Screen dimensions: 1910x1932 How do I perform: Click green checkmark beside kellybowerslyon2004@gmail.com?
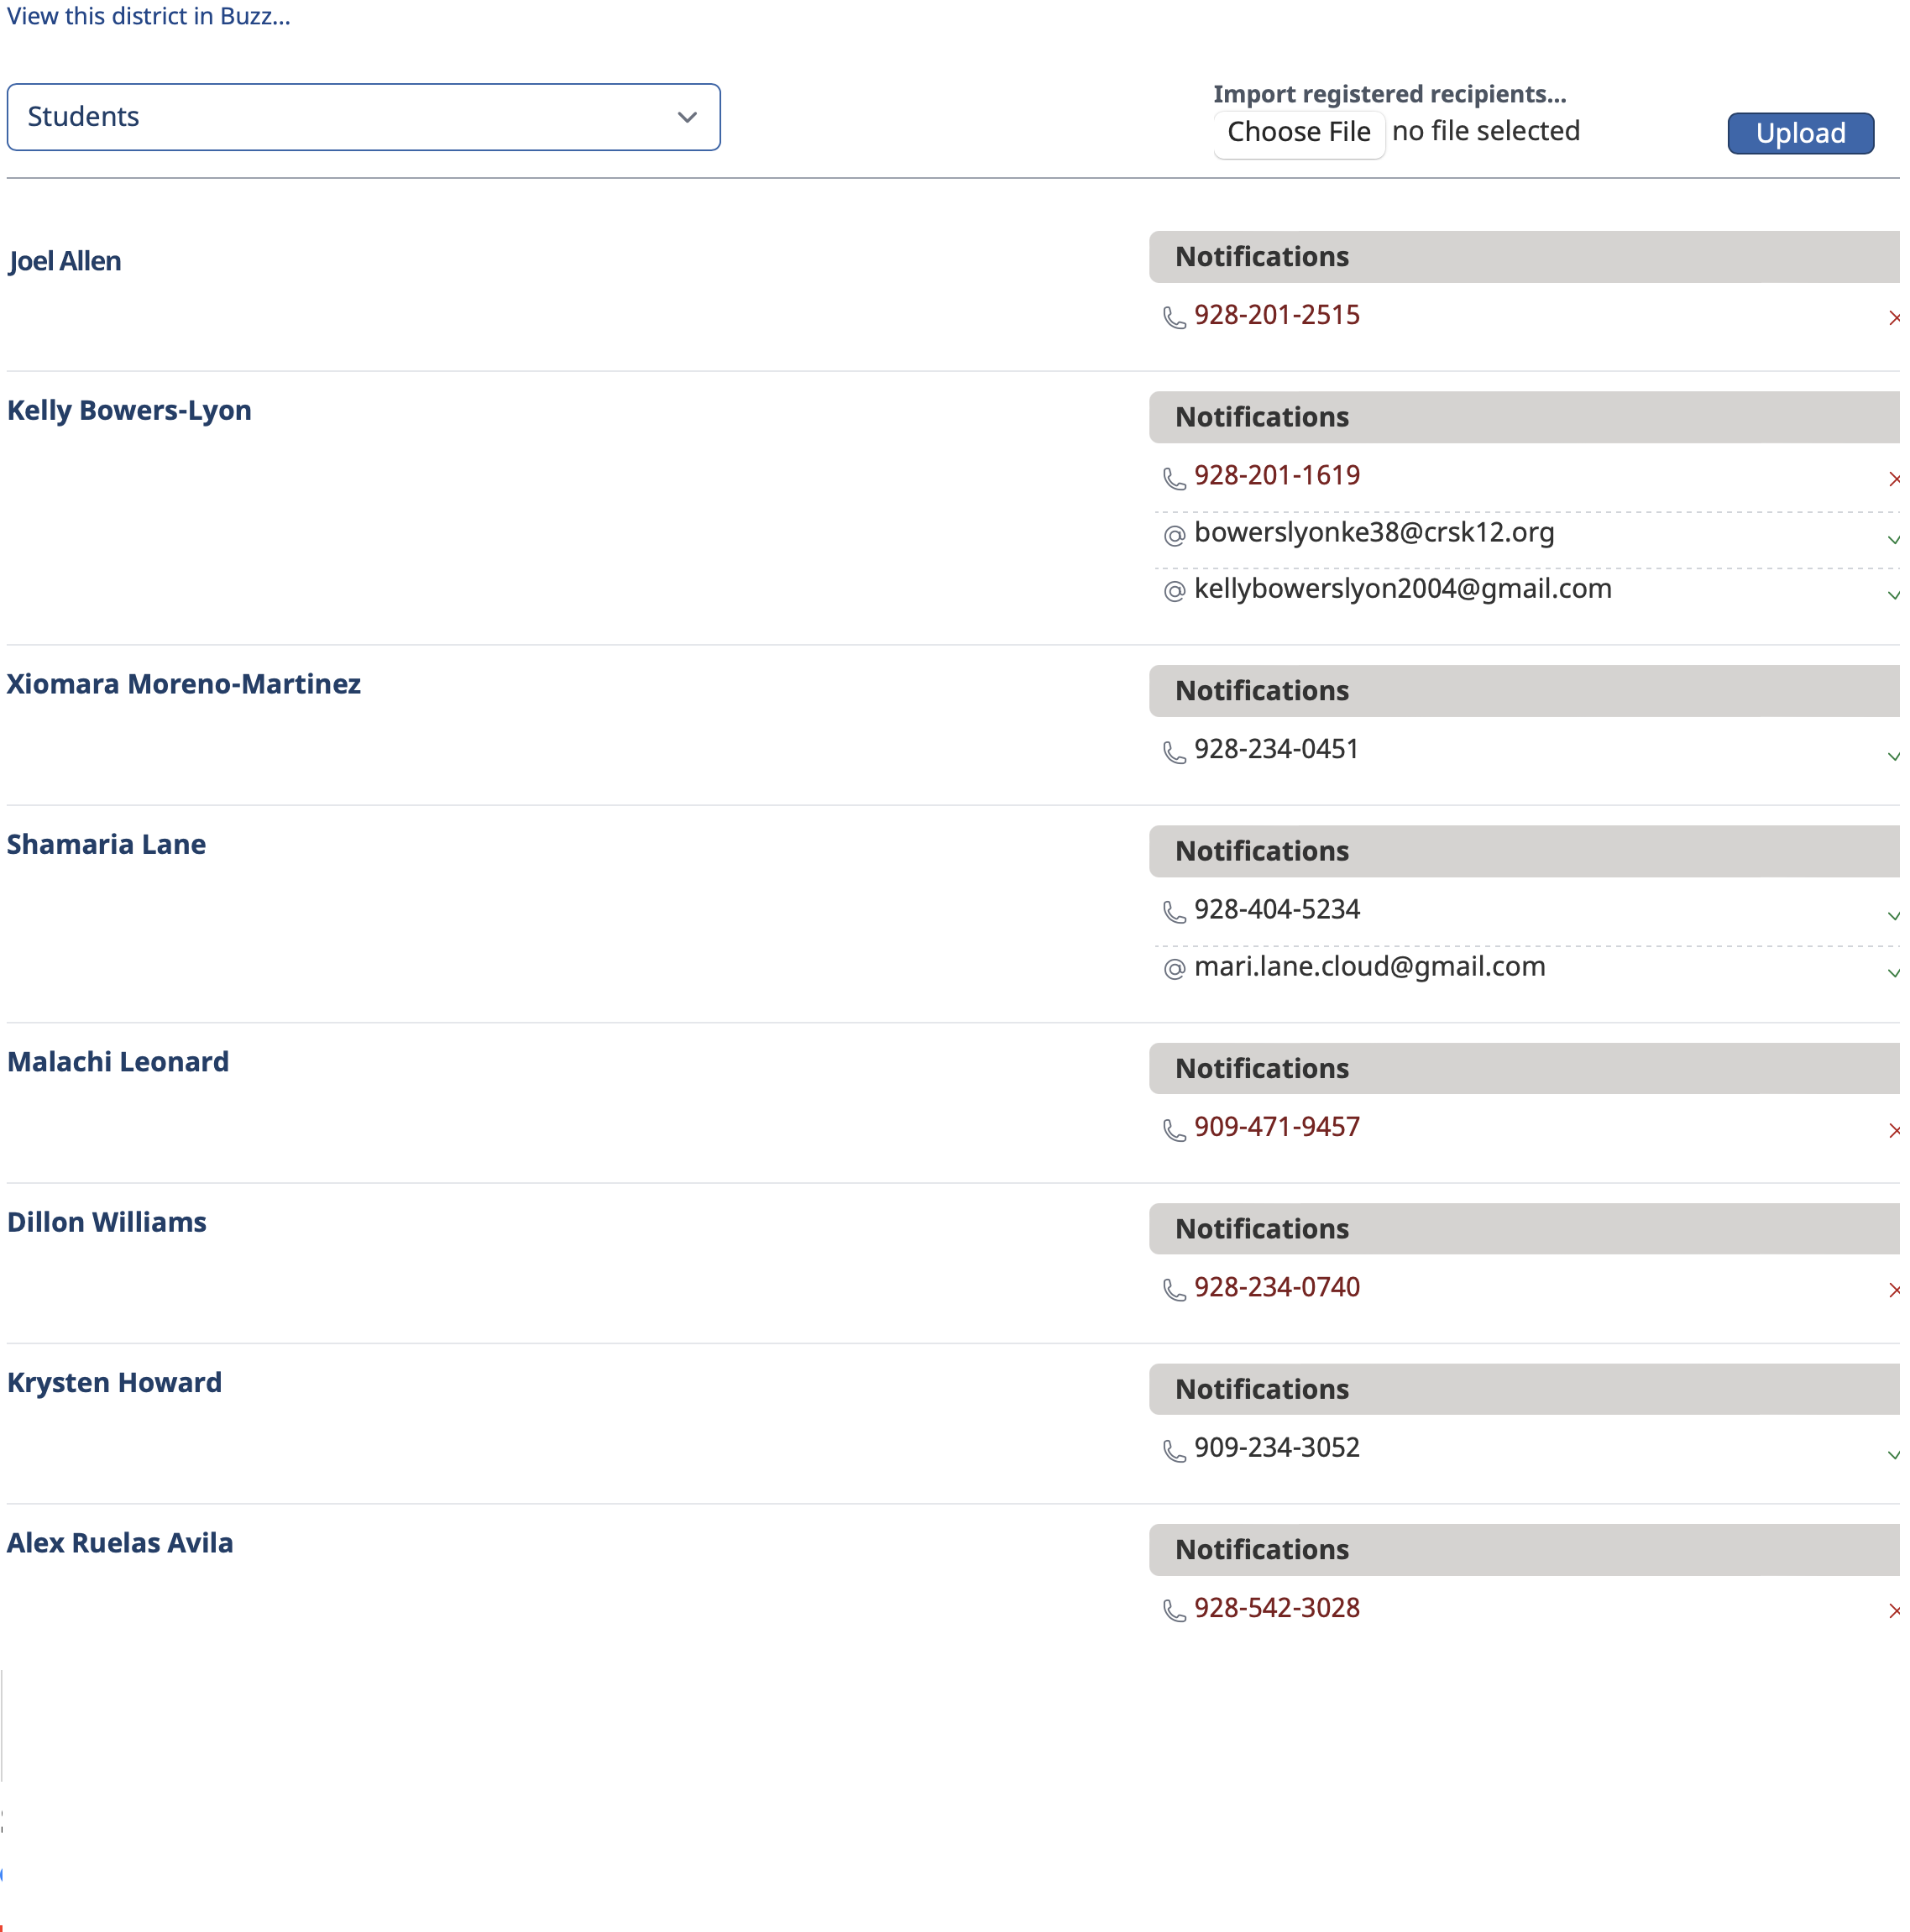1893,596
